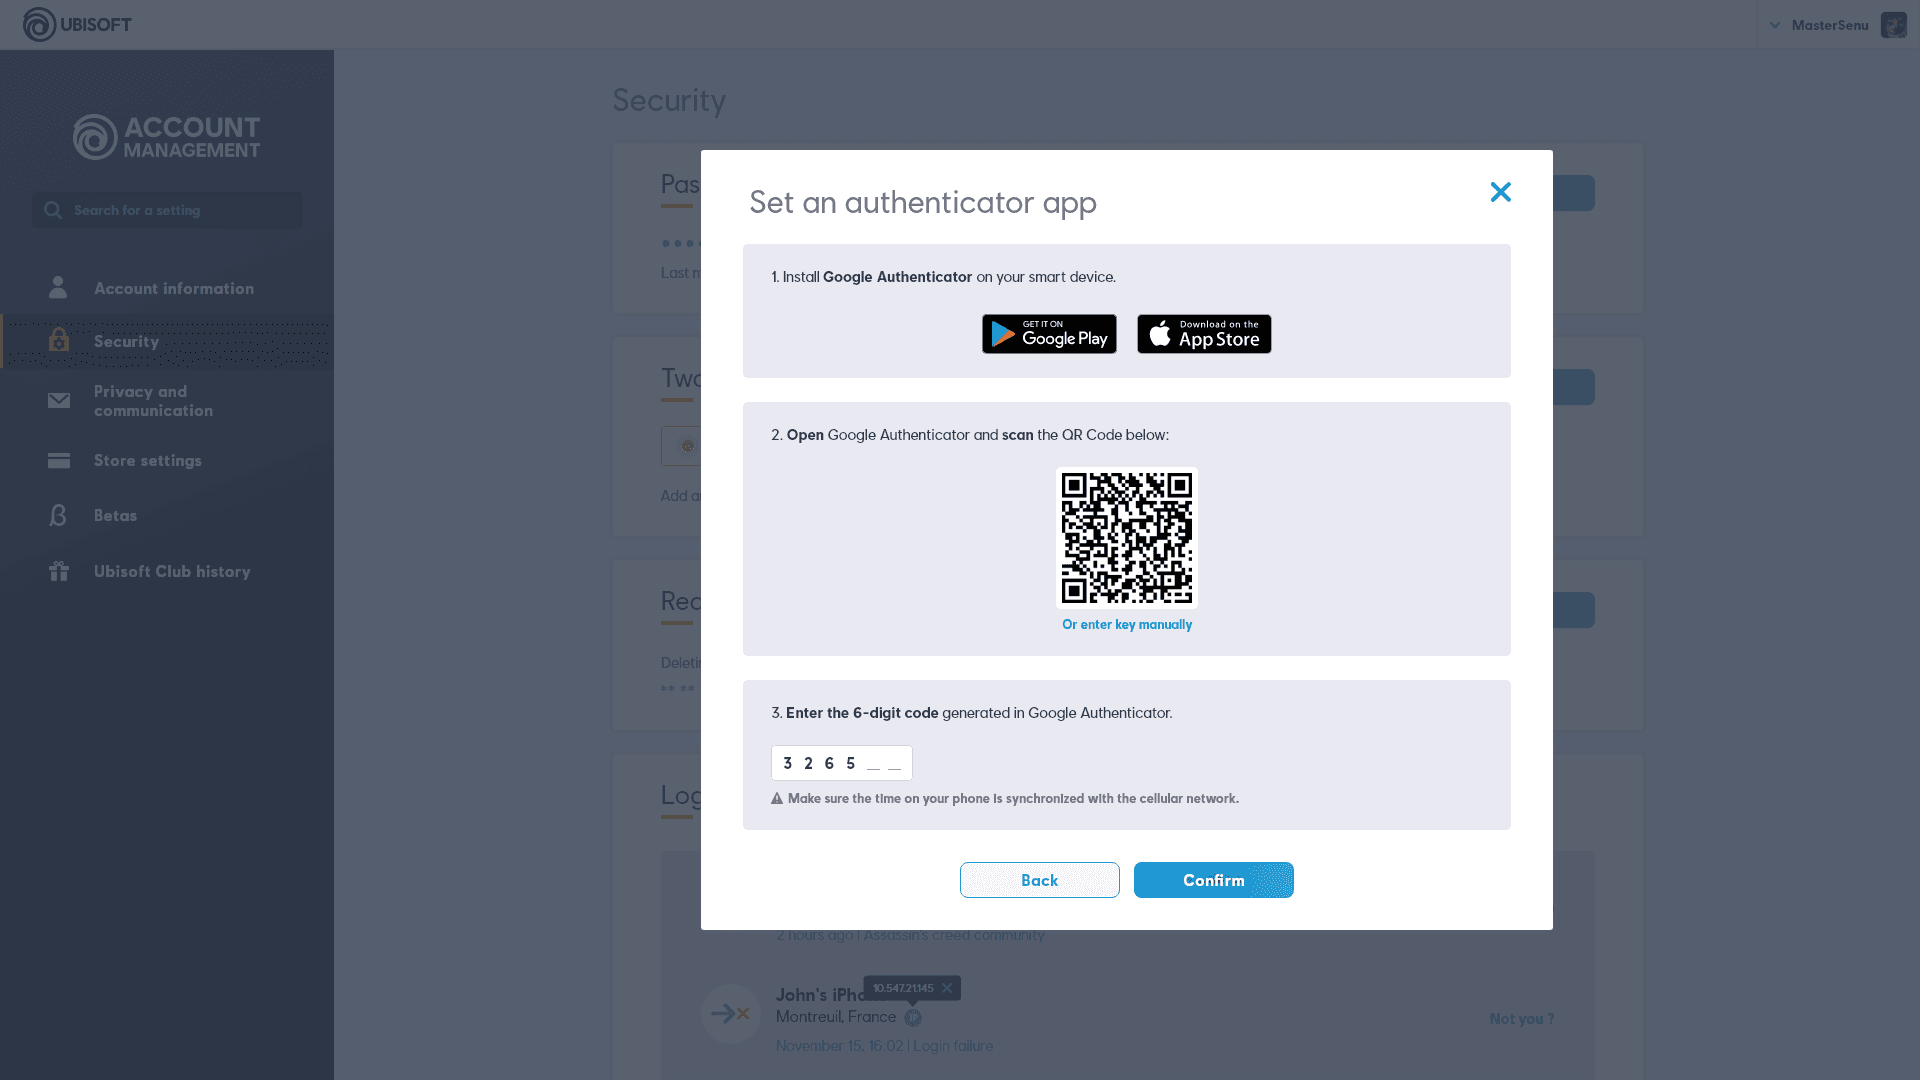Screen dimensions: 1920x1080
Task: Expand the MasterSenu account dropdown
Action: click(1775, 25)
